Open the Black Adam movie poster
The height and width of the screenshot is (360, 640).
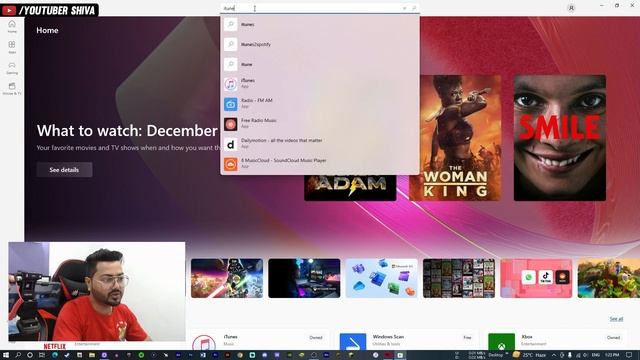click(x=350, y=188)
